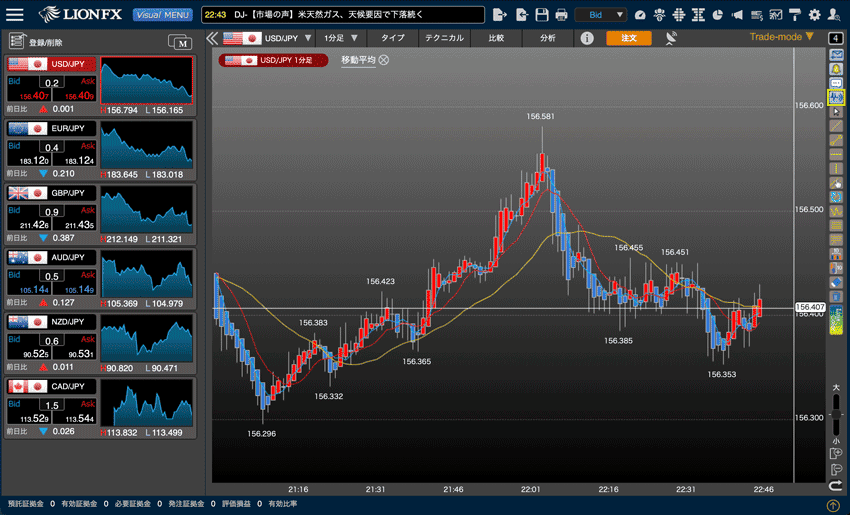This screenshot has width=850, height=515.
Task: Open the 1分足 timeframe dropdown
Action: [342, 38]
